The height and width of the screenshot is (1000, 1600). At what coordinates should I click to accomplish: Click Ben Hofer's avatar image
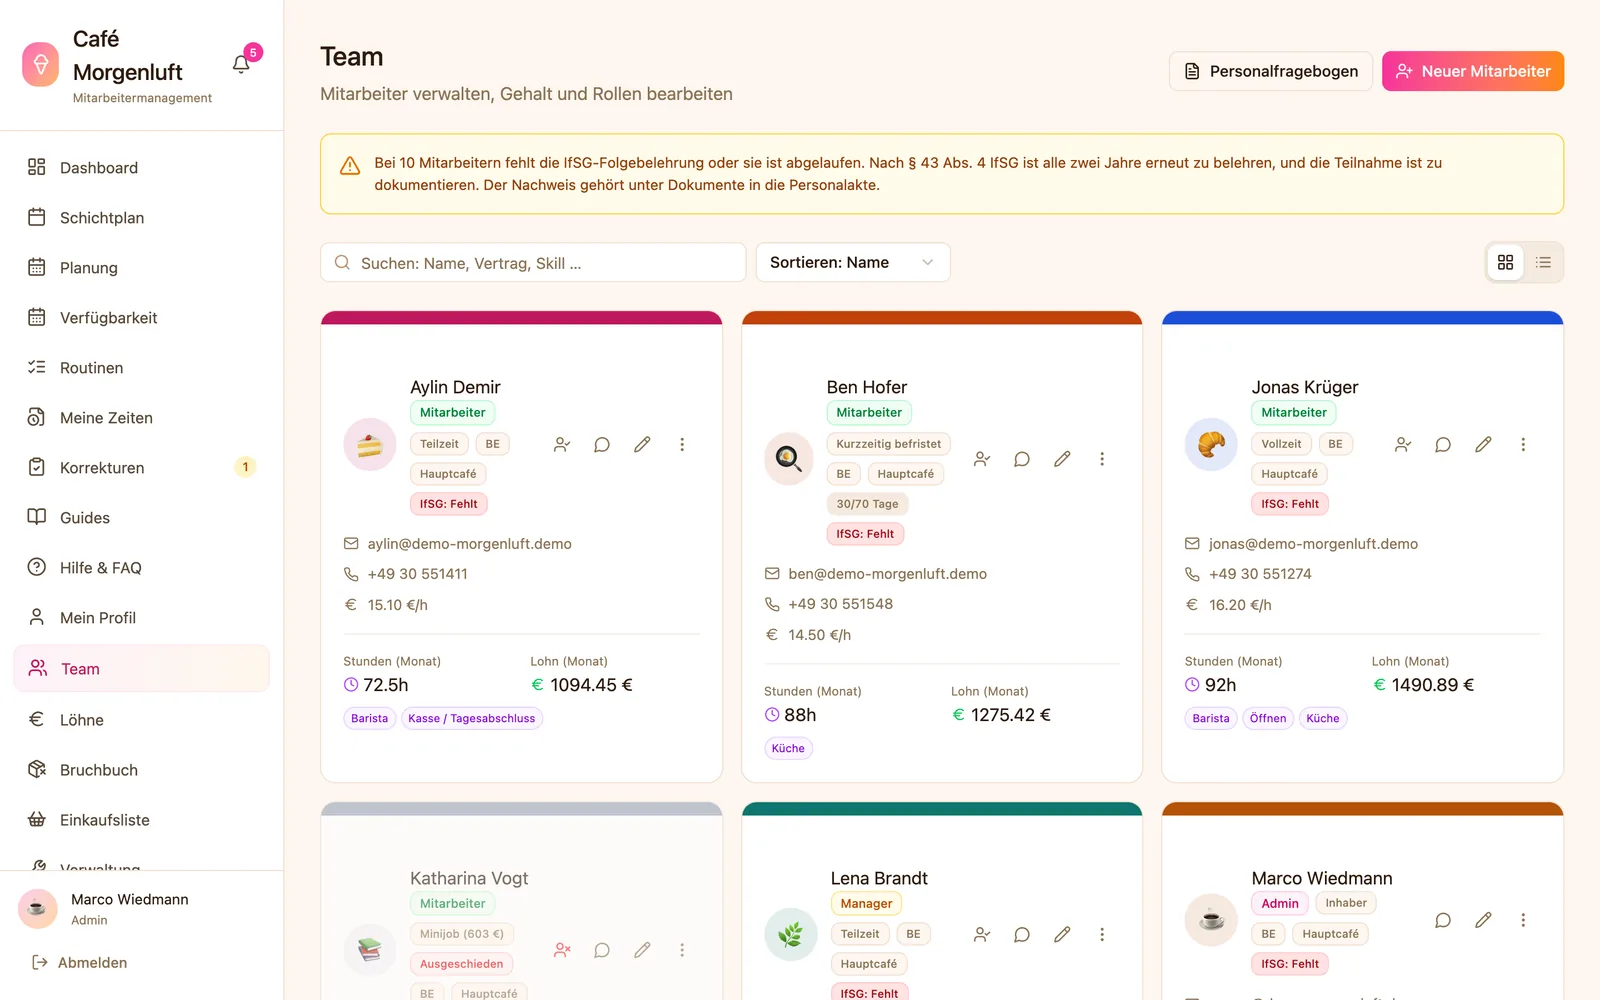[x=790, y=459]
